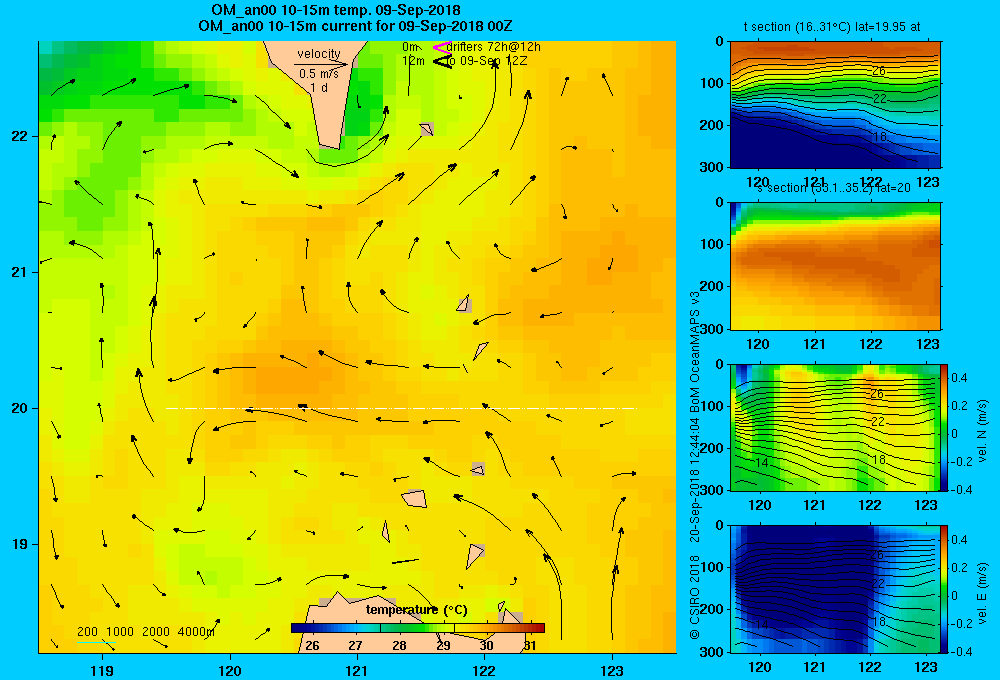Click the 26 contour label in t section
Screen dimensions: 1000x680
tap(879, 71)
